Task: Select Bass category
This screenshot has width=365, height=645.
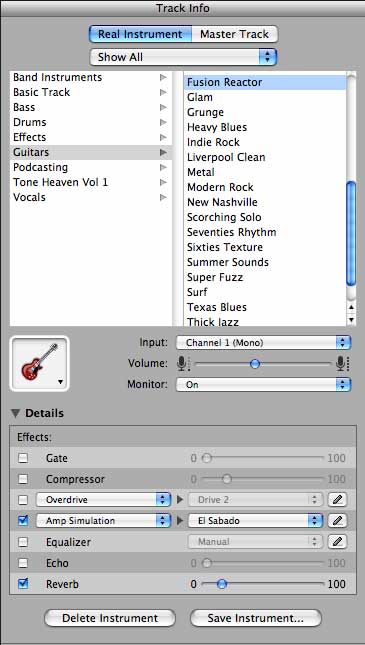Action: [x=91, y=107]
